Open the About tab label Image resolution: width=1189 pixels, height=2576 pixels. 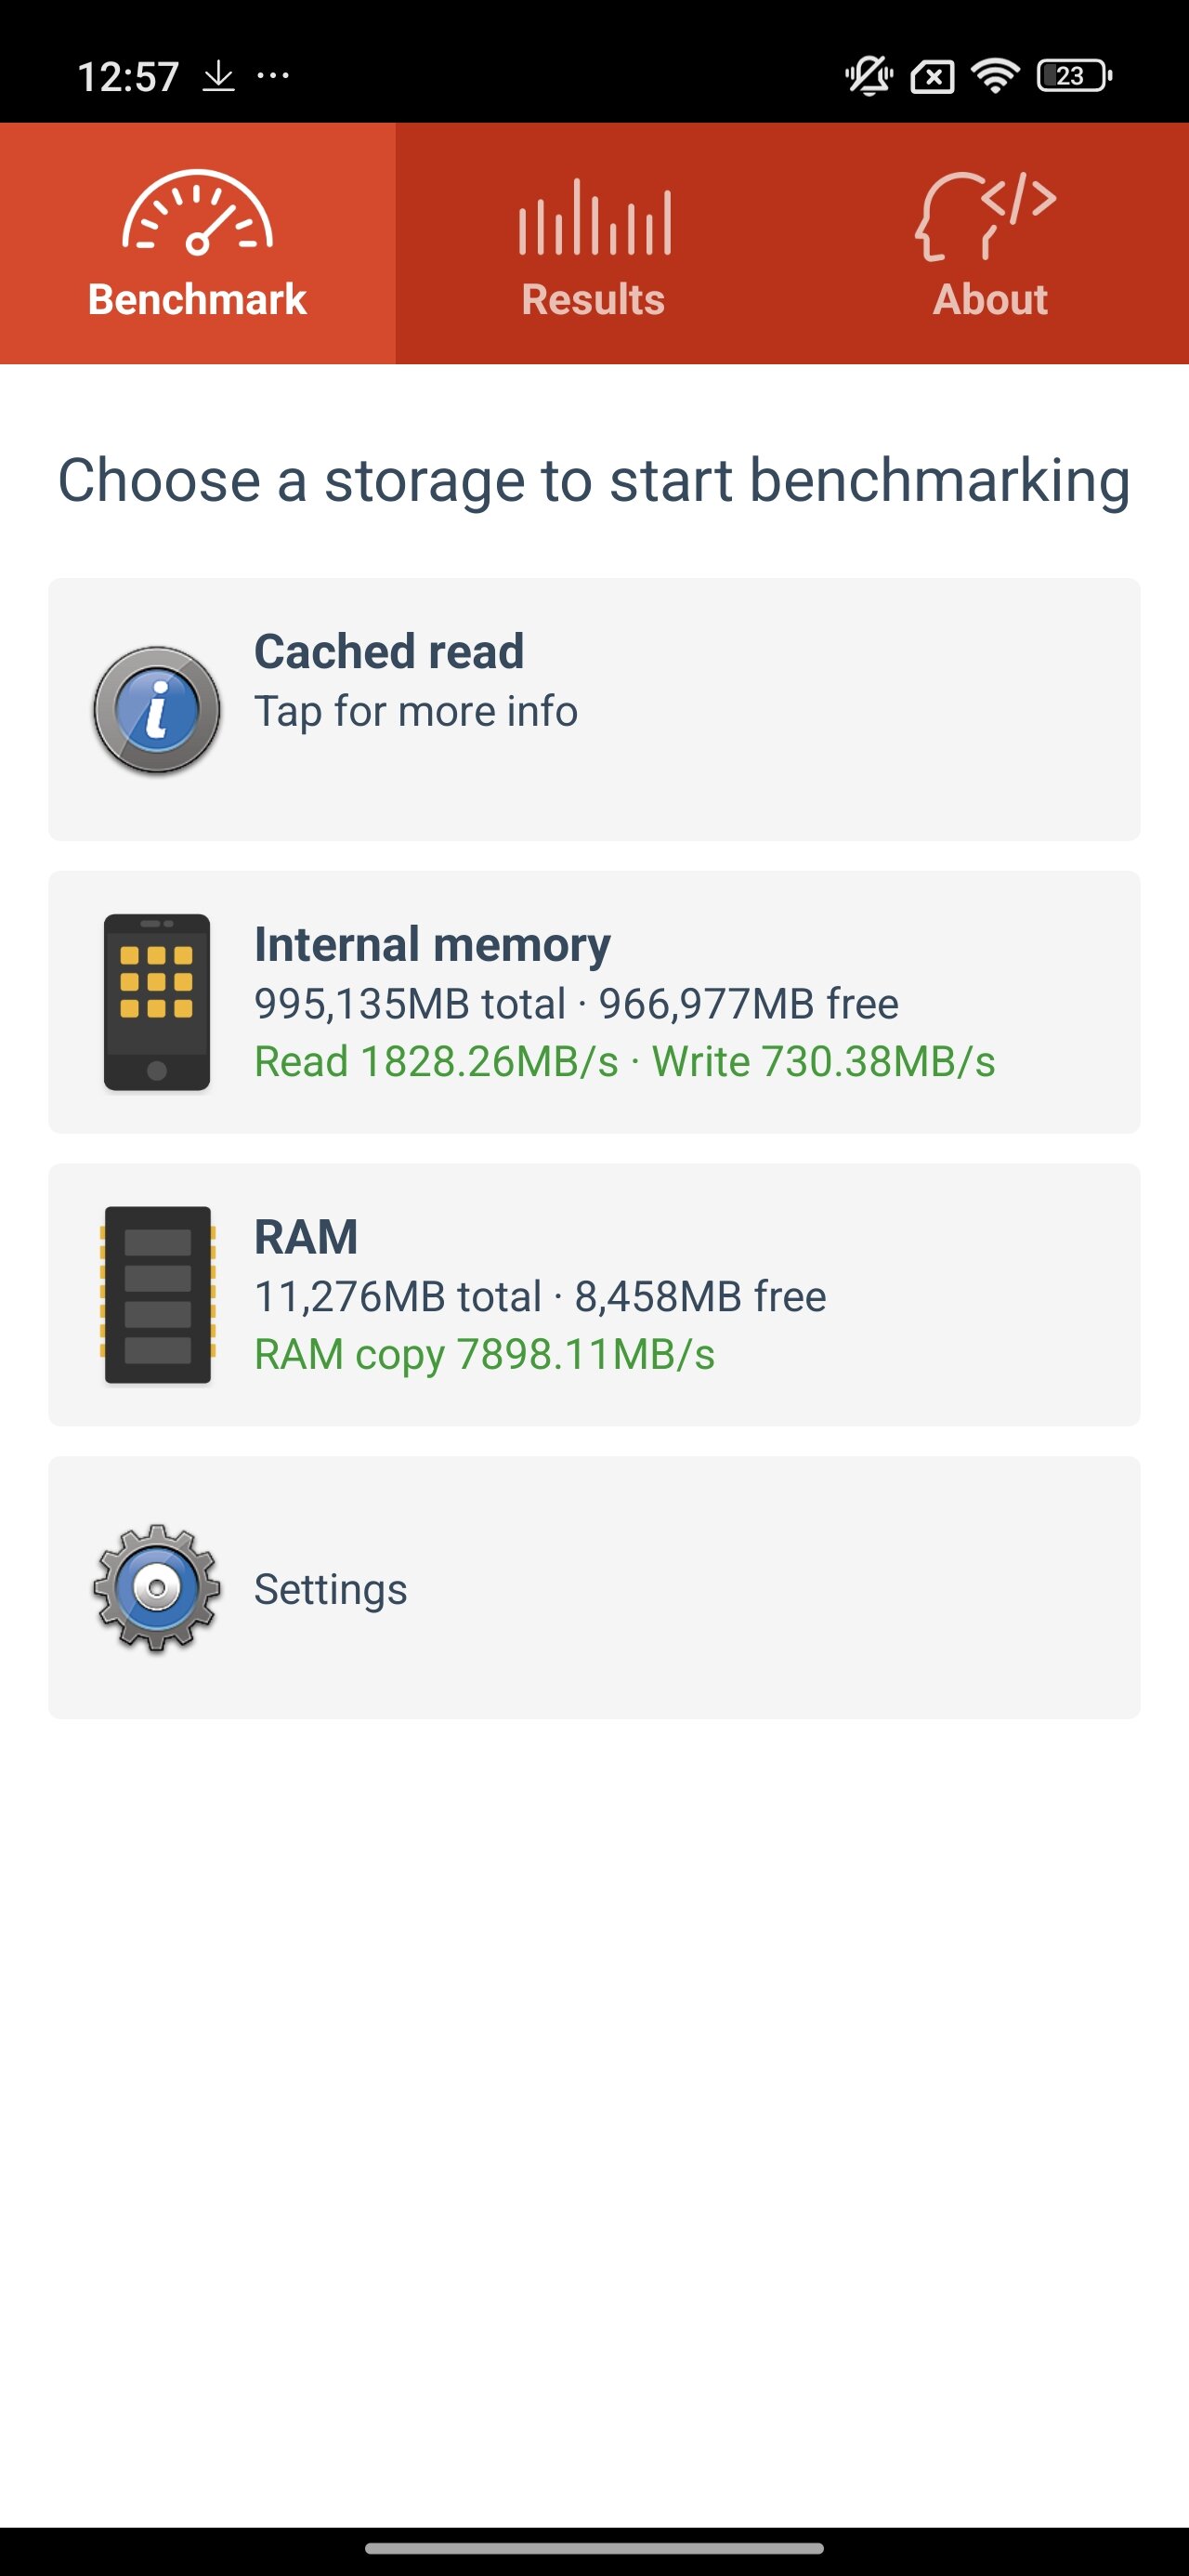coord(990,300)
